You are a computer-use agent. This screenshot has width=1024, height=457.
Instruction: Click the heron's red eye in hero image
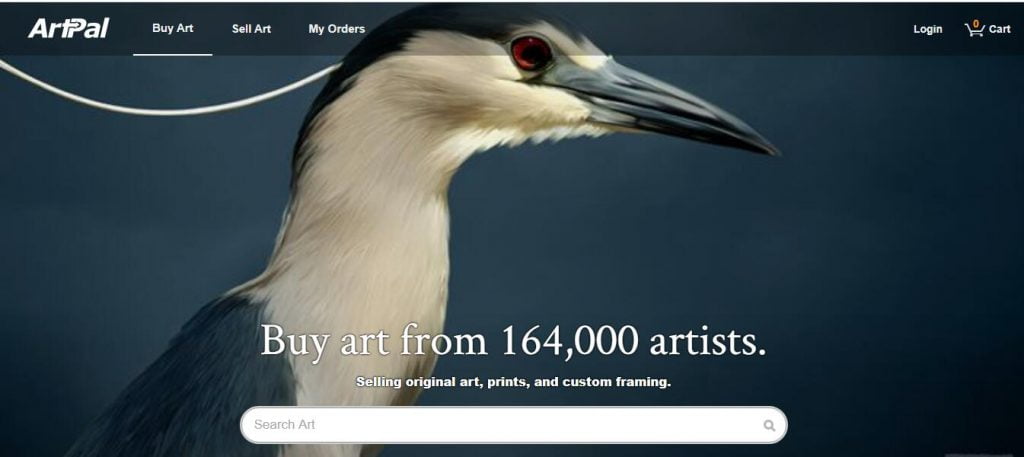[530, 53]
